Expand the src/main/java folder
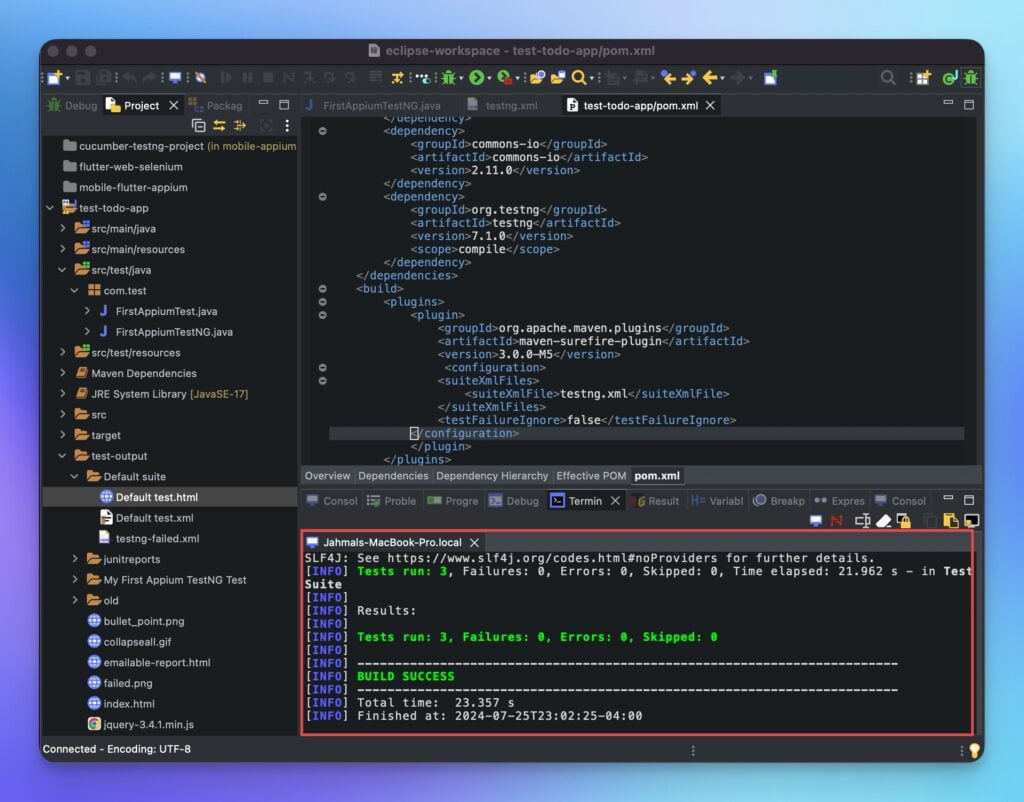Image resolution: width=1024 pixels, height=802 pixels. [x=63, y=229]
